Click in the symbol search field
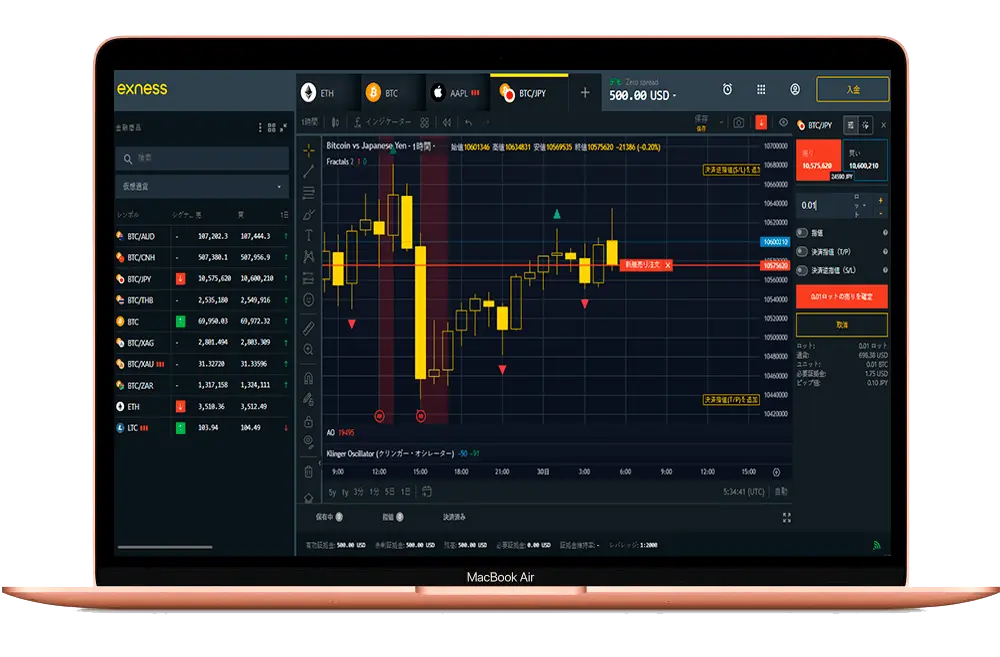 click(x=205, y=158)
